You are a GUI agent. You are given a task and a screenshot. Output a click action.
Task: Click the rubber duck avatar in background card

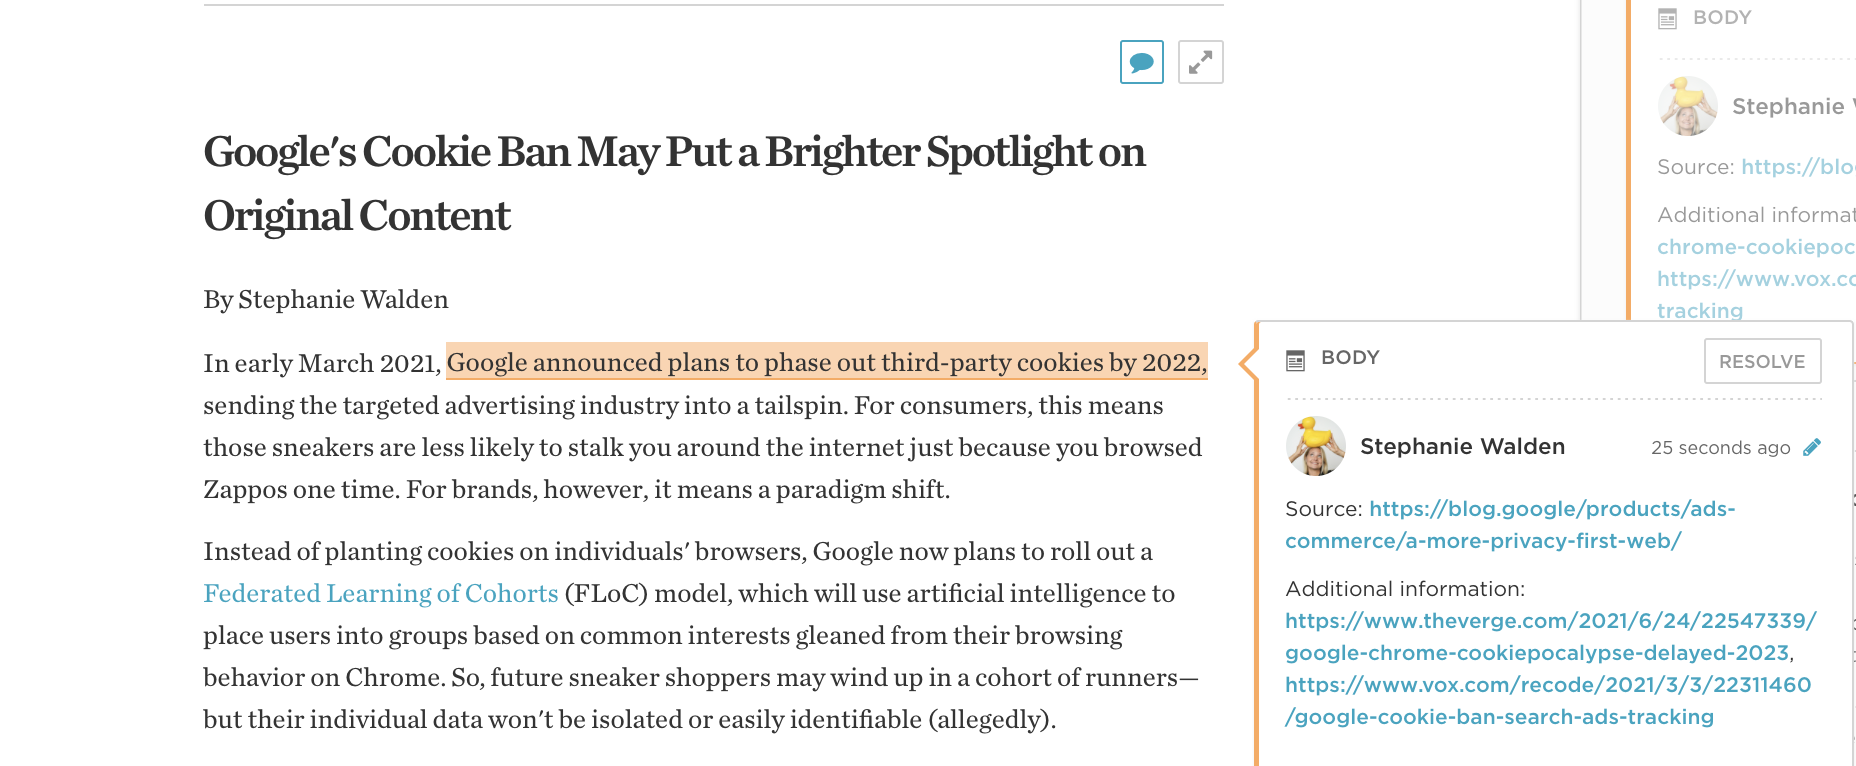(1687, 106)
